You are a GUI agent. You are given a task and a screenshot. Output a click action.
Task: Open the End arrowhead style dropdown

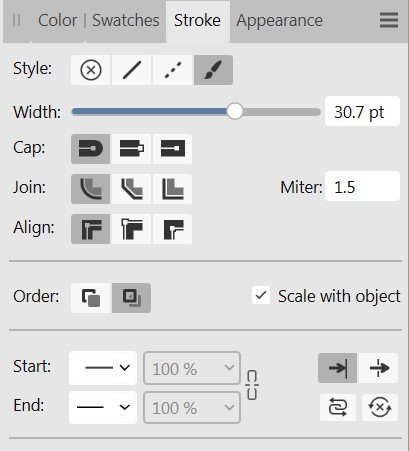103,407
